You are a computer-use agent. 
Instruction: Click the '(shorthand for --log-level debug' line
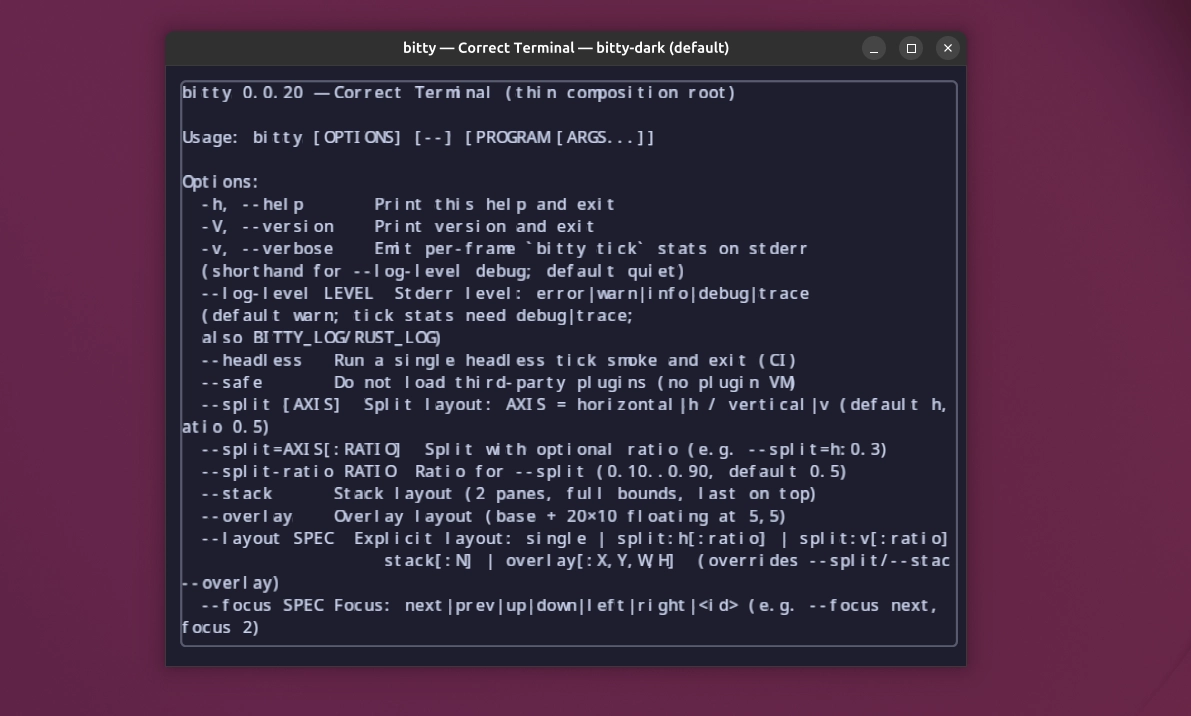[444, 271]
